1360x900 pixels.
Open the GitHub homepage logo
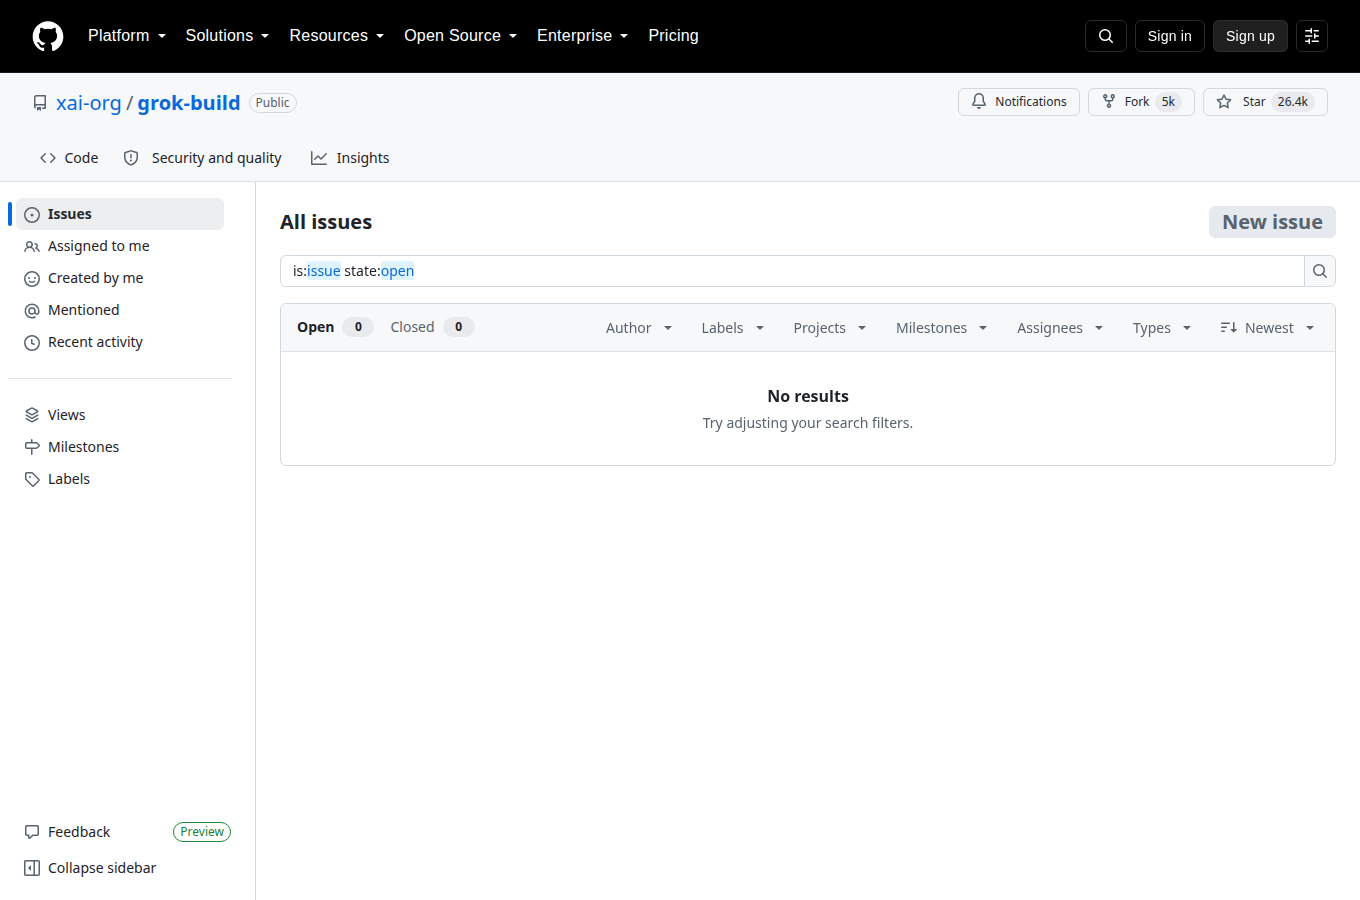[x=48, y=36]
